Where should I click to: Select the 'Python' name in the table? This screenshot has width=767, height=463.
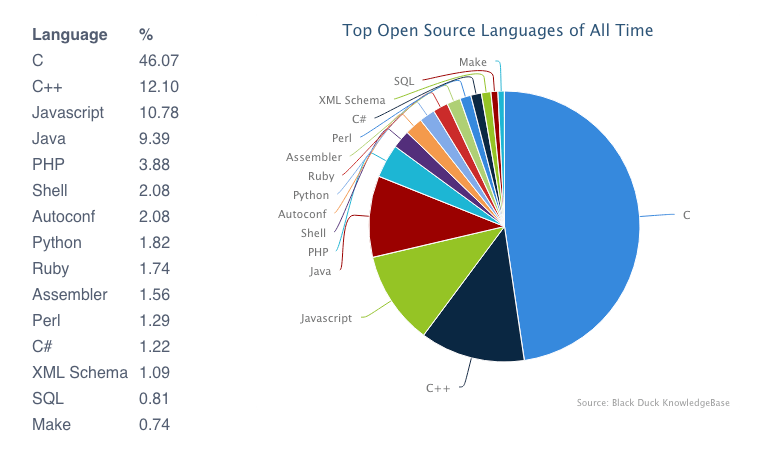(x=57, y=243)
